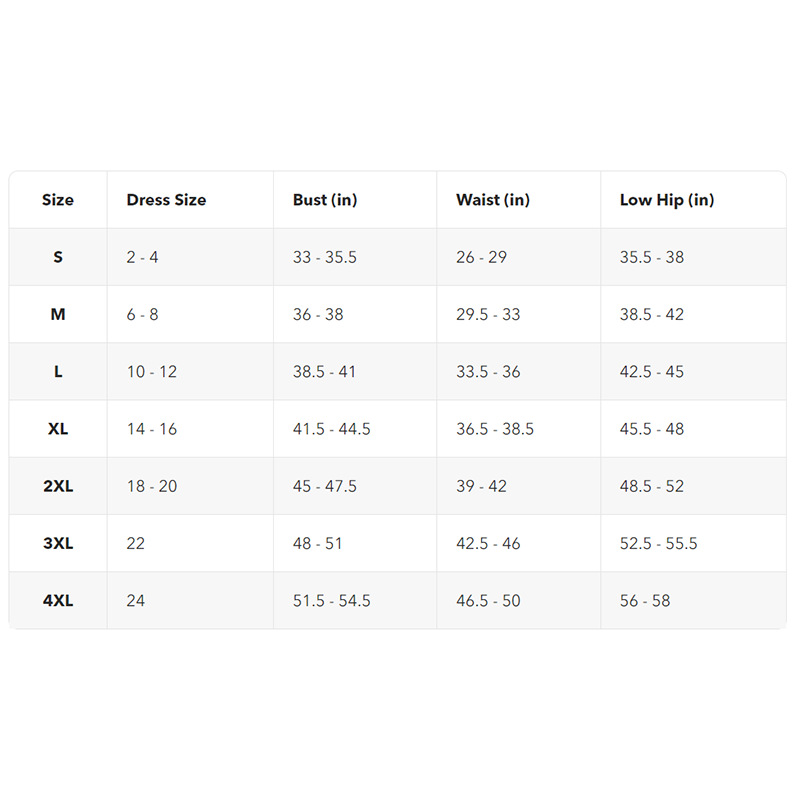Select the 3XL size row label
Screen dimensions: 800x800
(58, 544)
